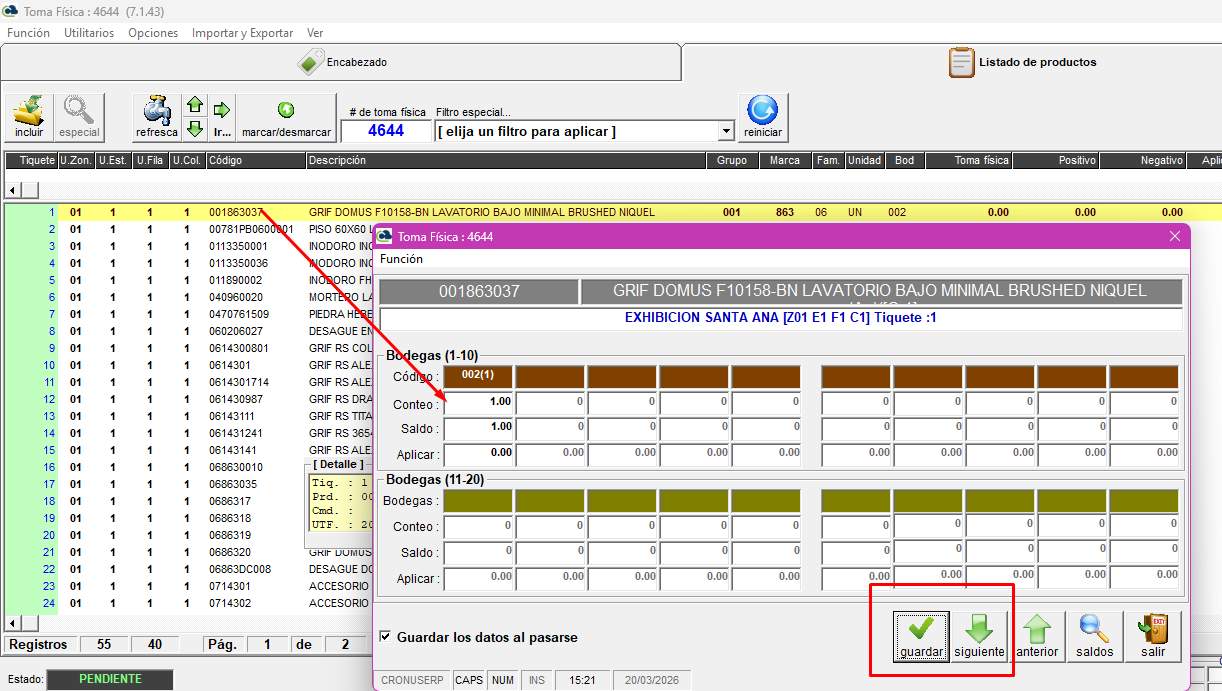Open Importar y Exportar menu
This screenshot has height=691, width=1222.
(242, 33)
